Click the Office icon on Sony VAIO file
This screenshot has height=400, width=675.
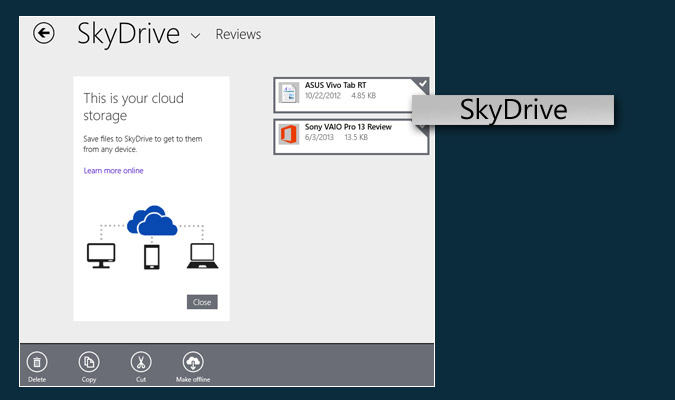pos(289,137)
